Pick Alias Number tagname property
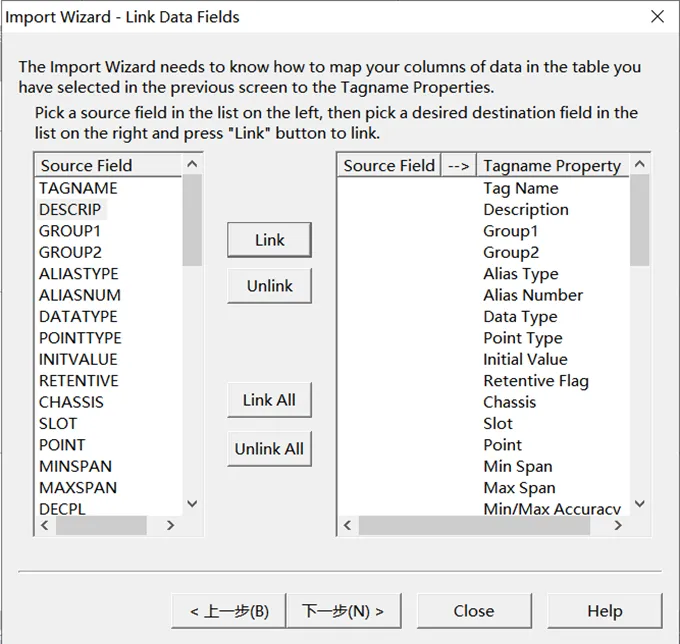680x644 pixels. (533, 295)
